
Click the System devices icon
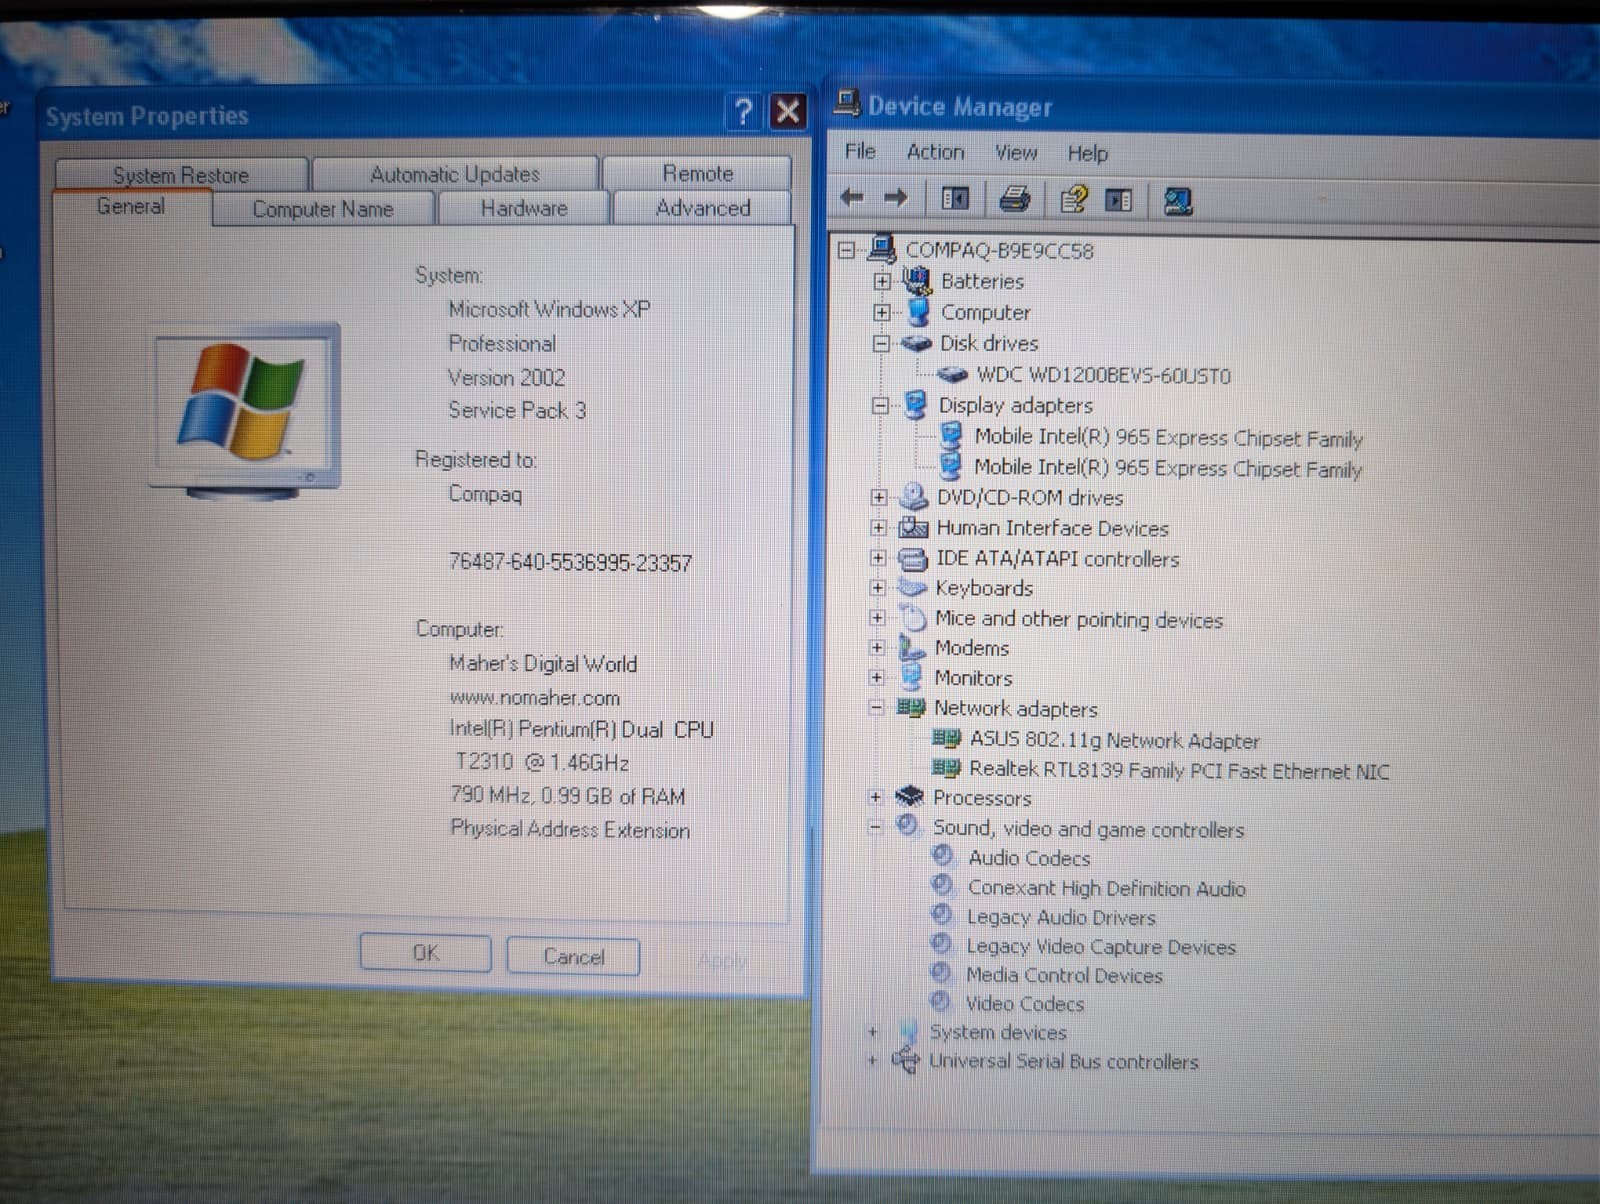point(907,1030)
